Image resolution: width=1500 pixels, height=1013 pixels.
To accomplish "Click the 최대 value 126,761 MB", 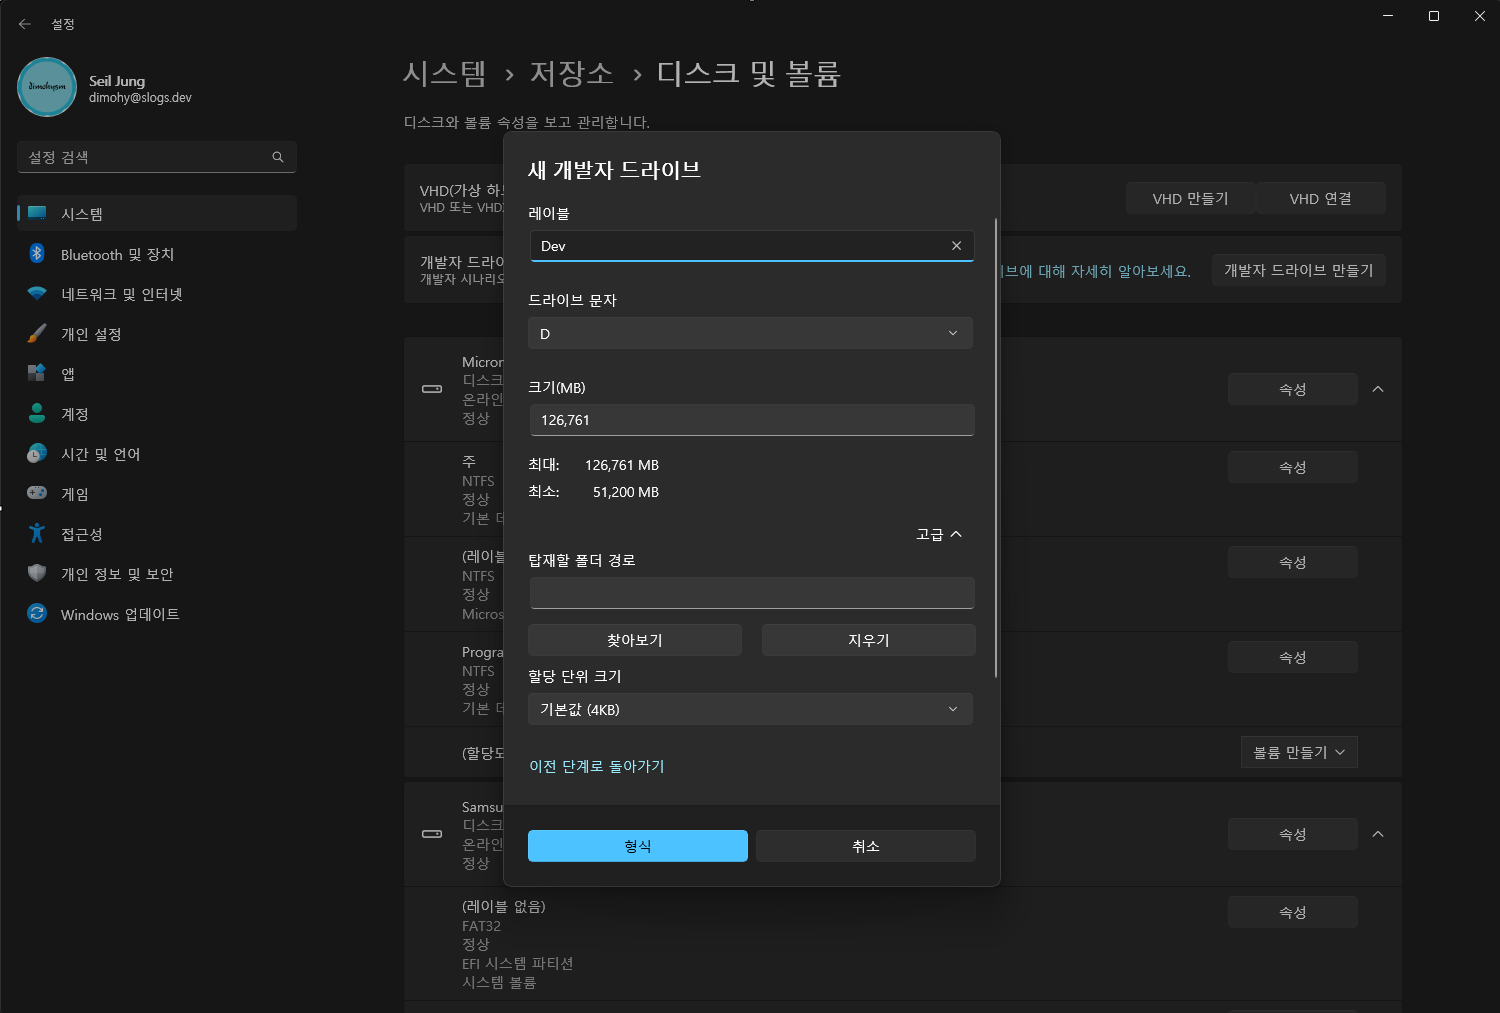I will pyautogui.click(x=622, y=465).
